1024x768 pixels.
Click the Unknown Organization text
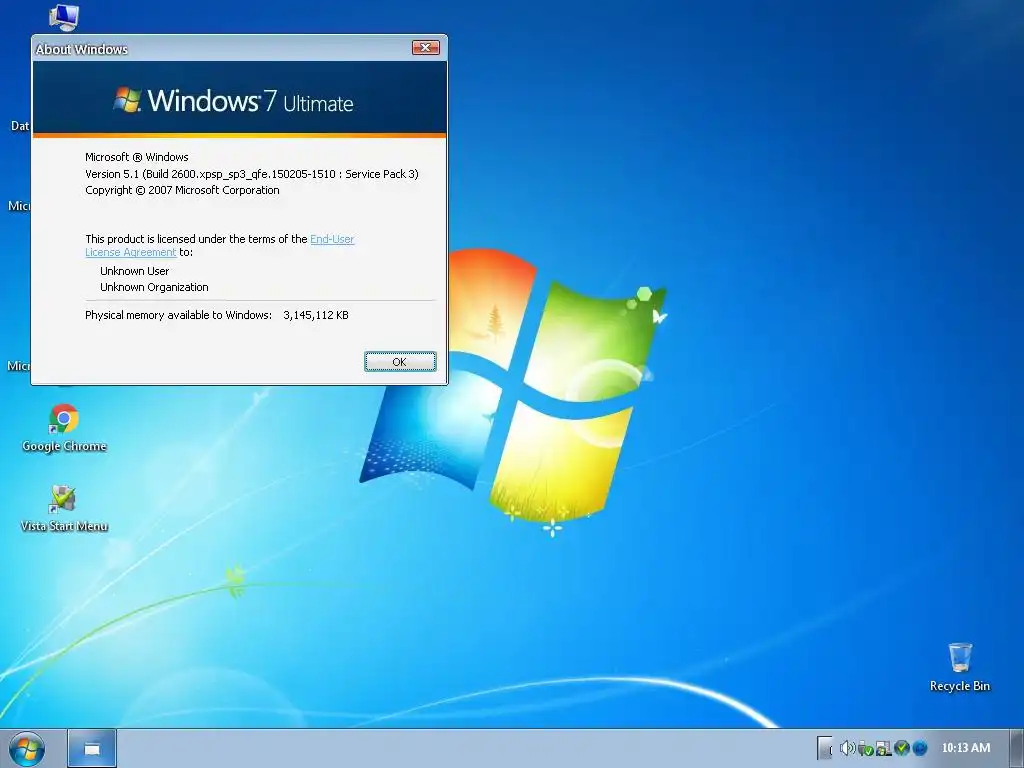(x=154, y=287)
